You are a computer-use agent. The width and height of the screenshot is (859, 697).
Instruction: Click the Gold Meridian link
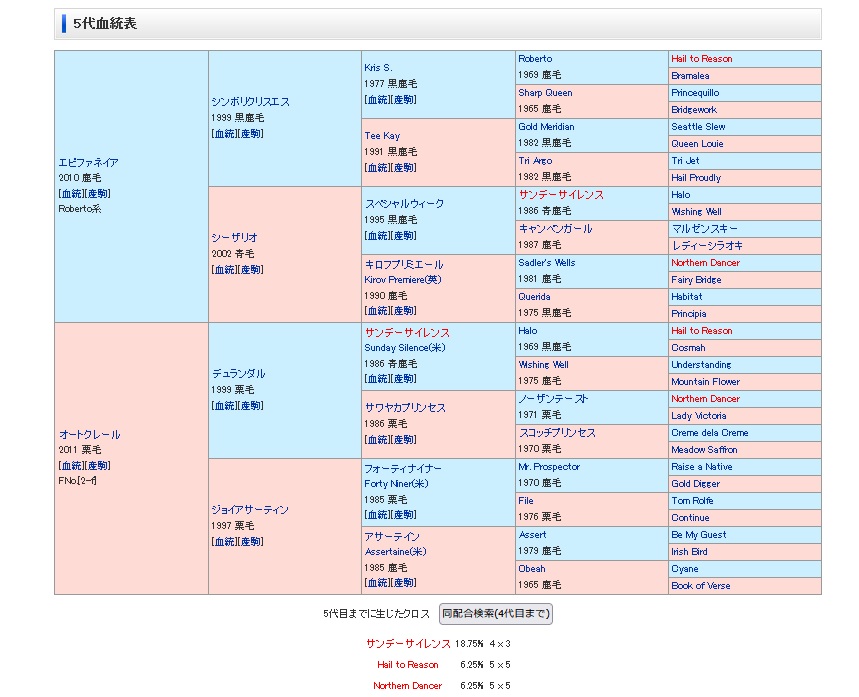coord(546,127)
